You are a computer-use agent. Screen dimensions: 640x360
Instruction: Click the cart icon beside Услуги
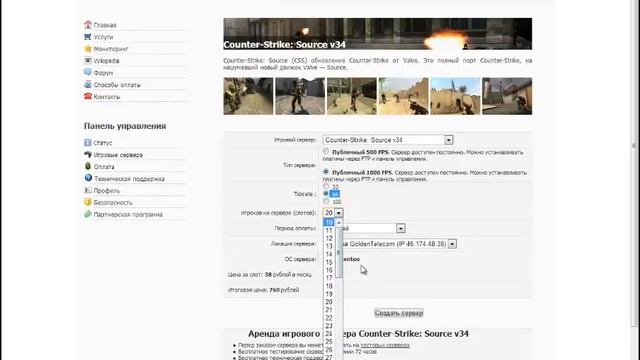click(88, 37)
